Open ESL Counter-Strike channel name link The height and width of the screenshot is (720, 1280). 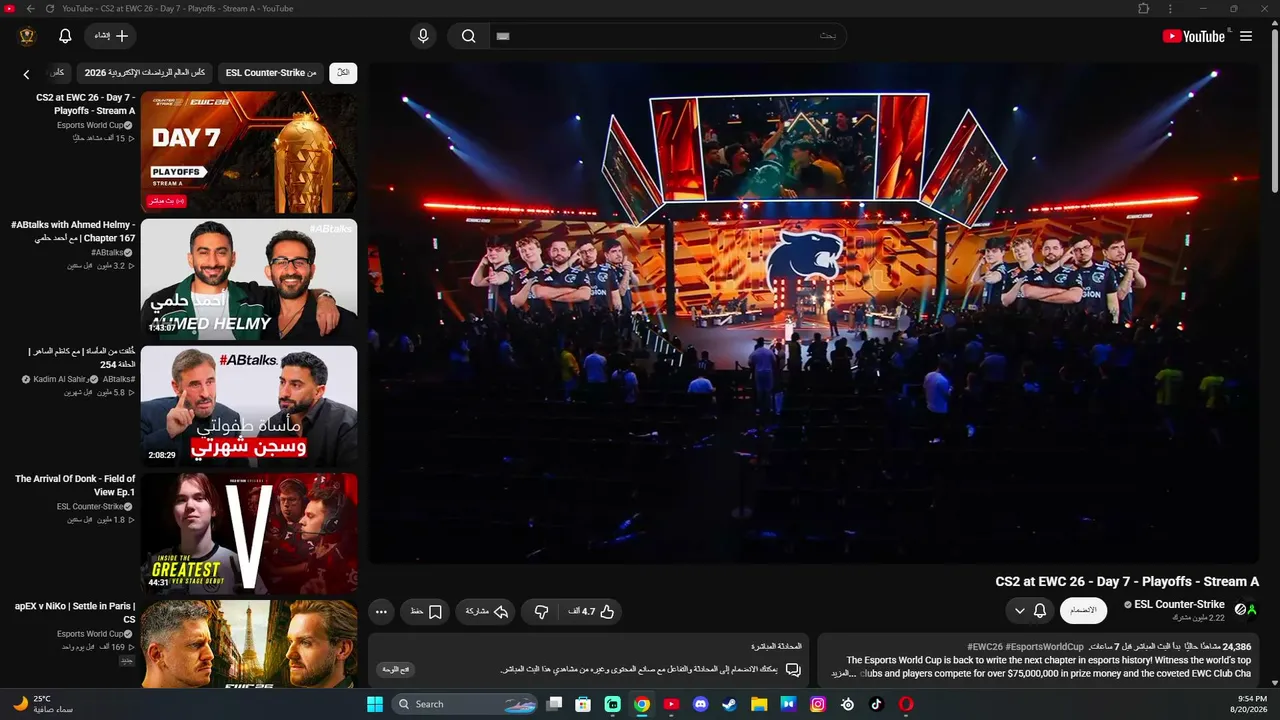(x=1179, y=604)
